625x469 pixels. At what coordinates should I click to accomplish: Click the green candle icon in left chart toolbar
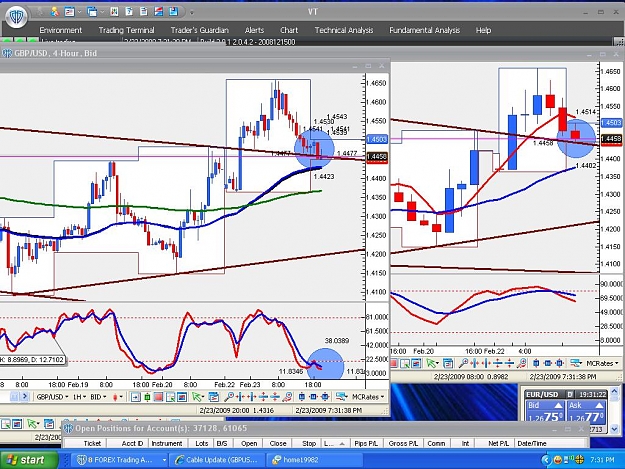click(x=147, y=397)
